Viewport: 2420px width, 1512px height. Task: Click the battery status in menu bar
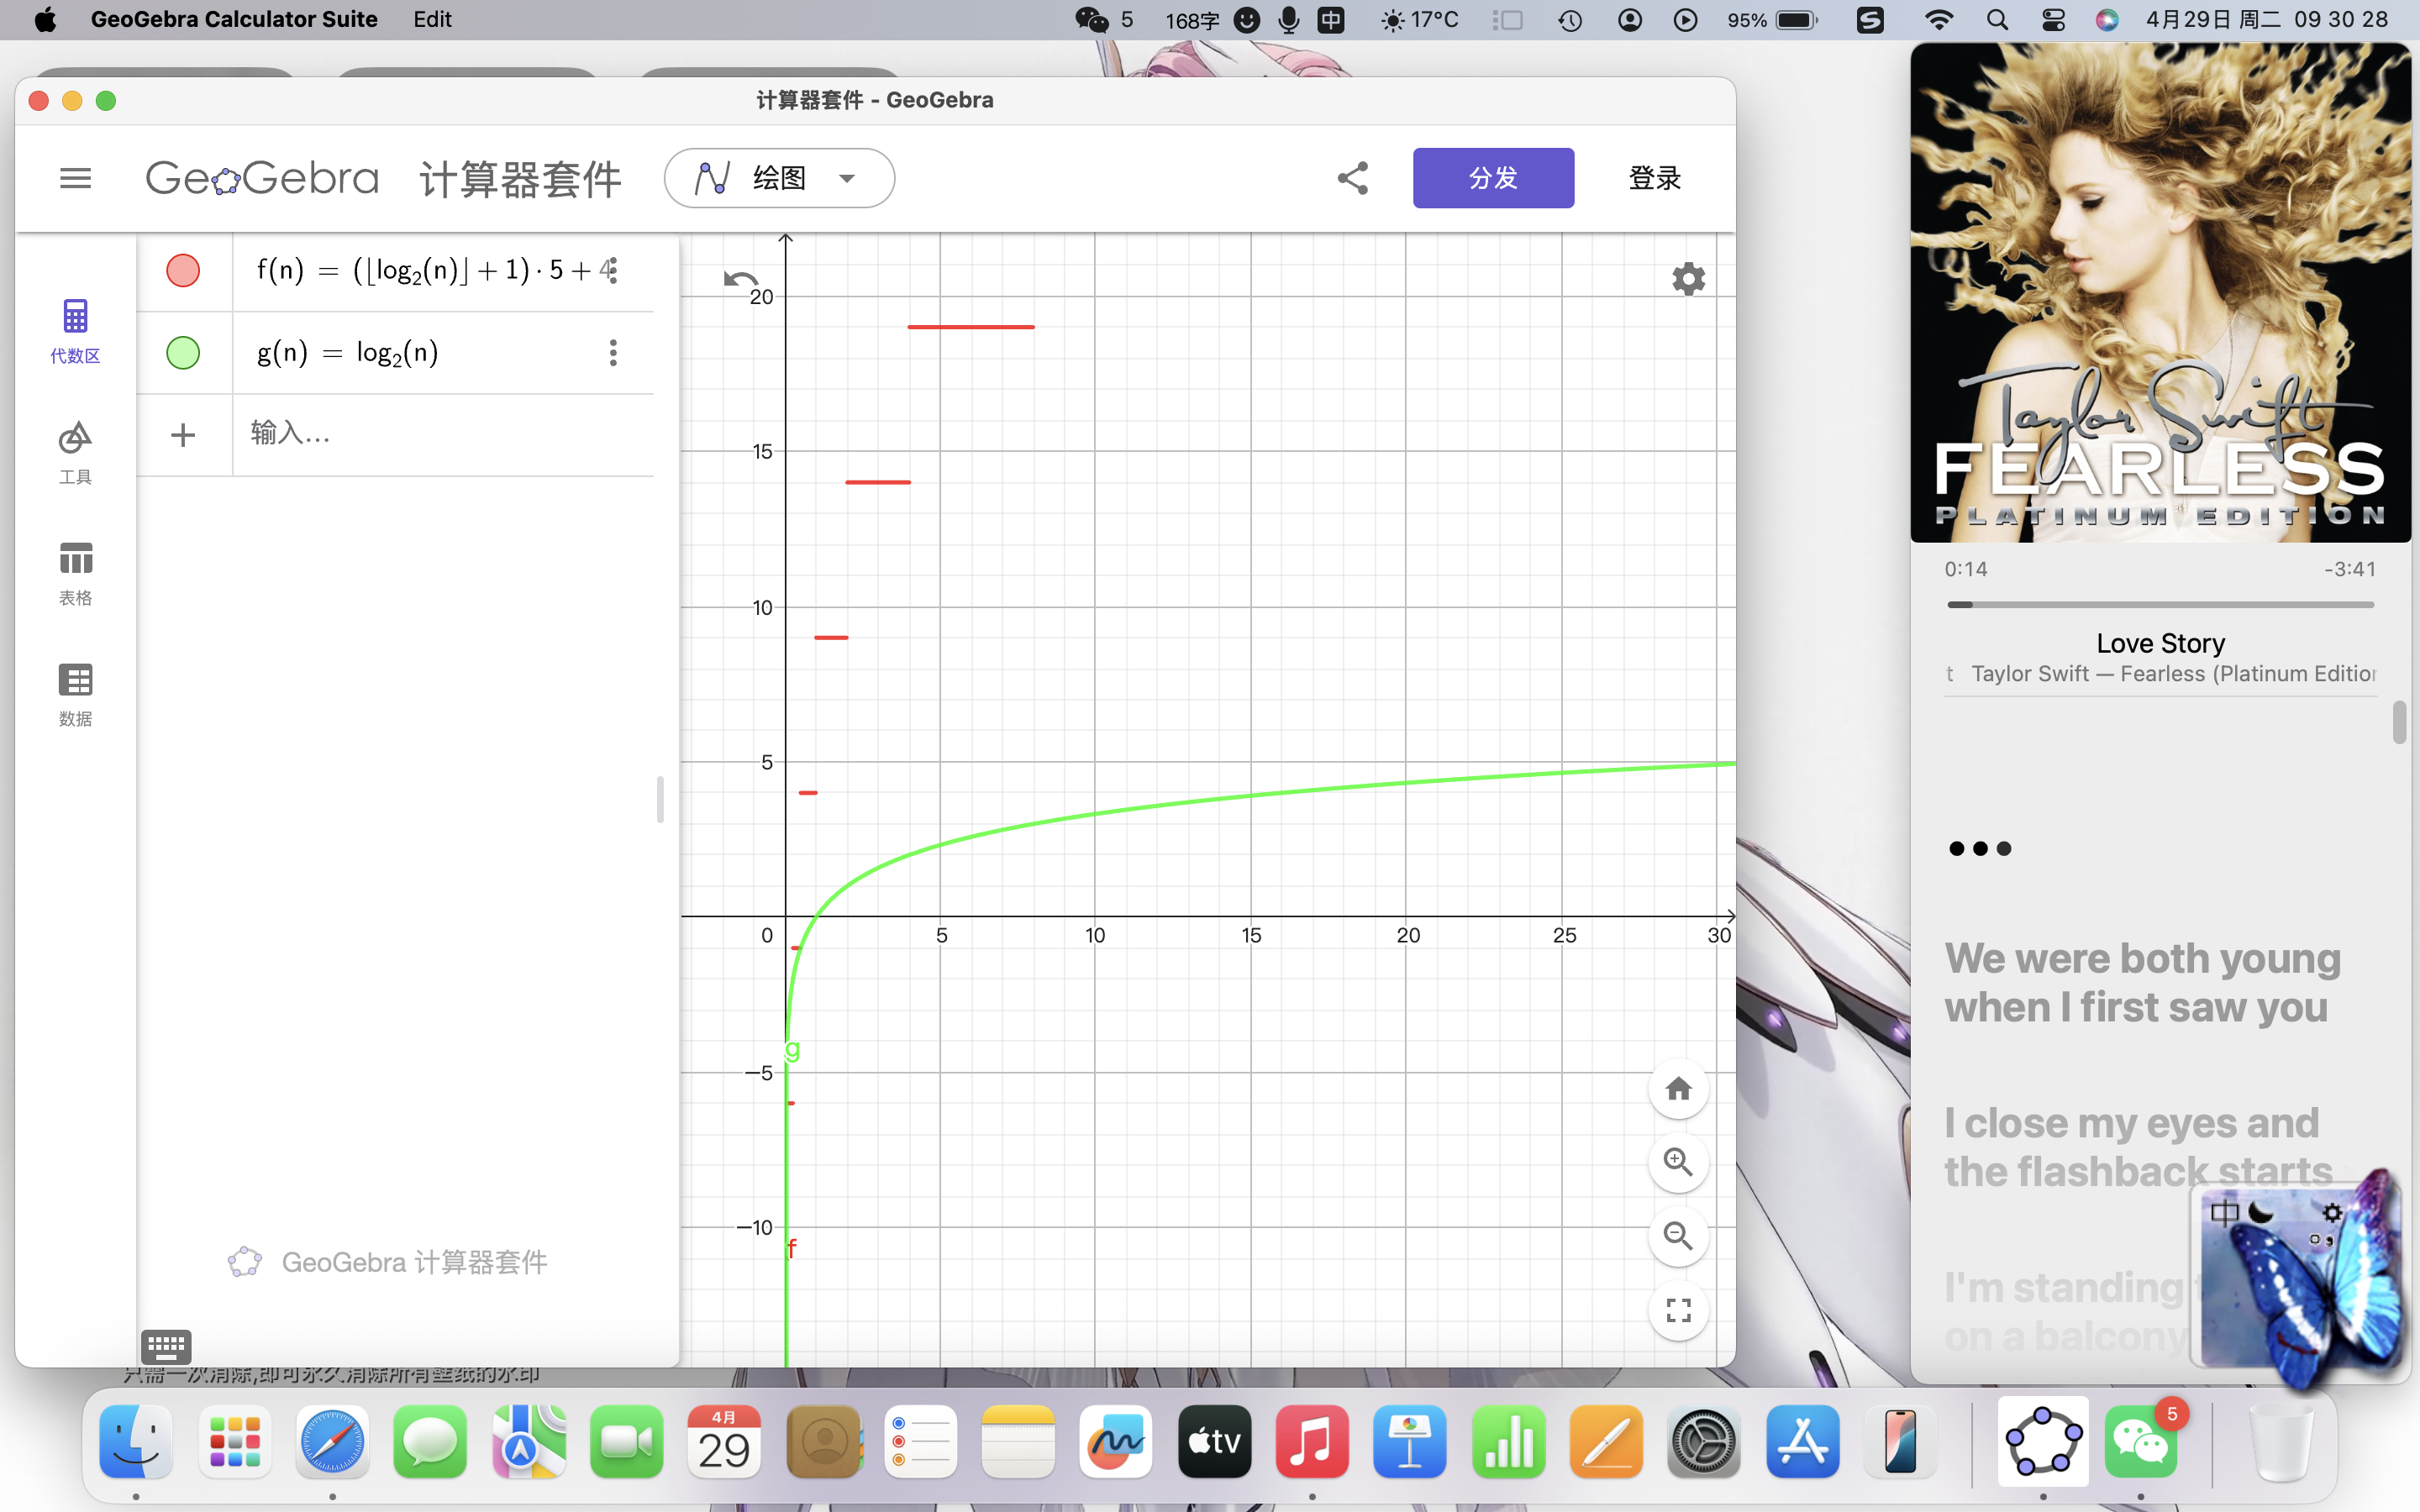[x=1774, y=19]
